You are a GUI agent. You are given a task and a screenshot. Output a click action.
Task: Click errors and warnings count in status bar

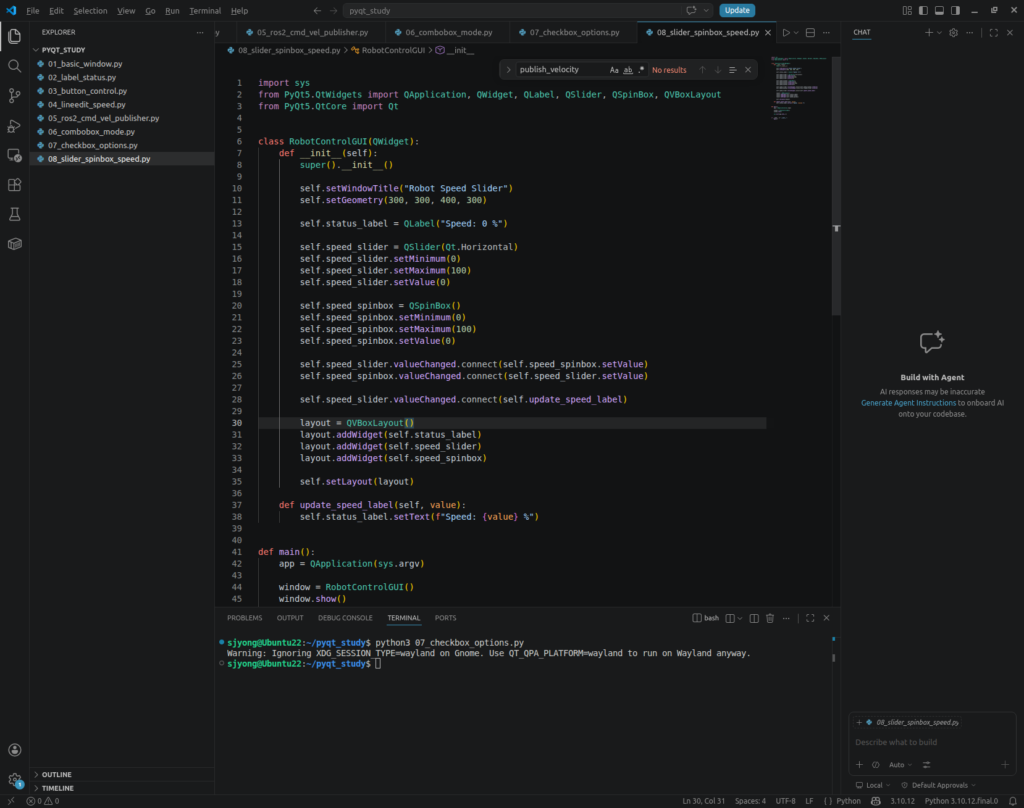pos(43,801)
